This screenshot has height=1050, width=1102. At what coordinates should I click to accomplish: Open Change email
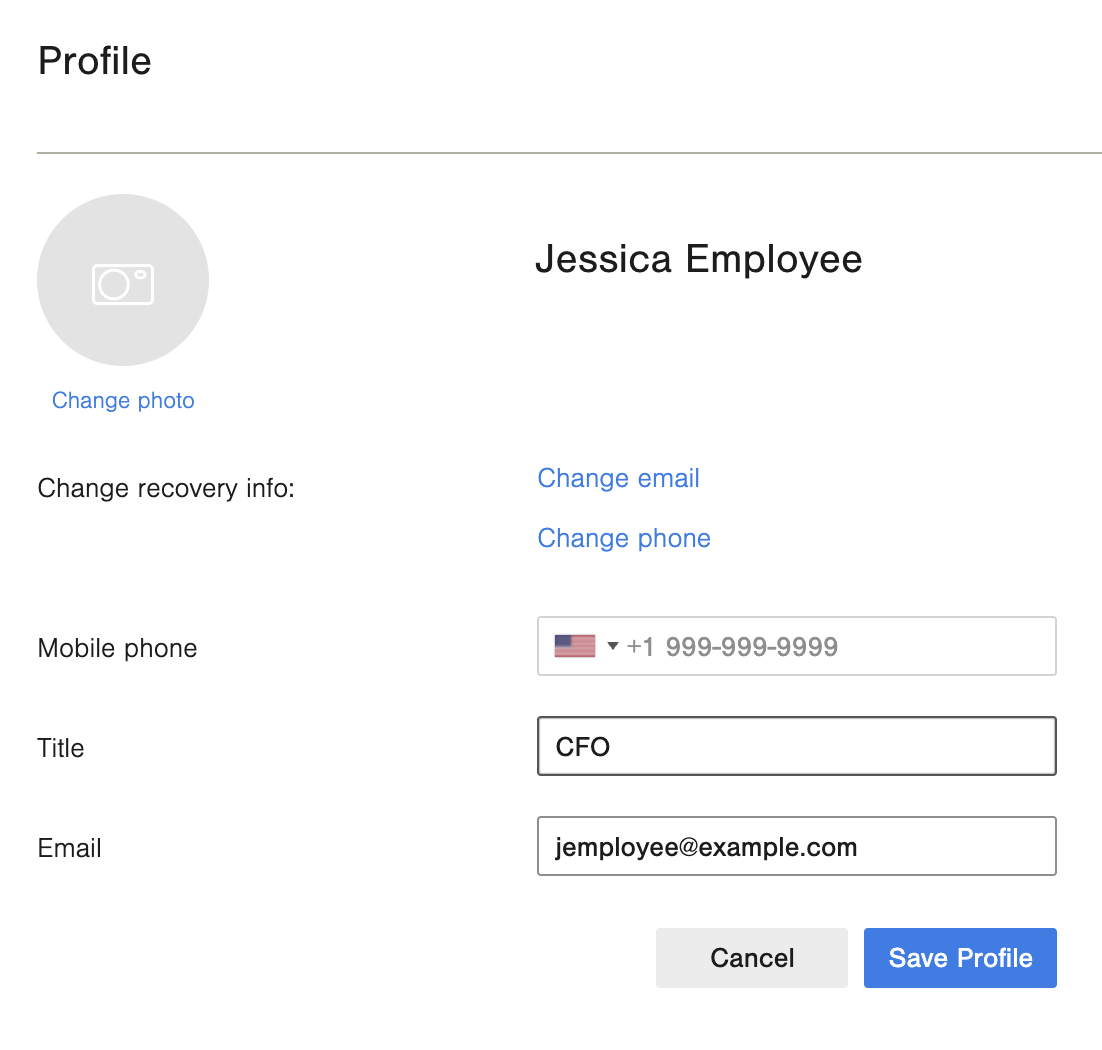coord(617,478)
